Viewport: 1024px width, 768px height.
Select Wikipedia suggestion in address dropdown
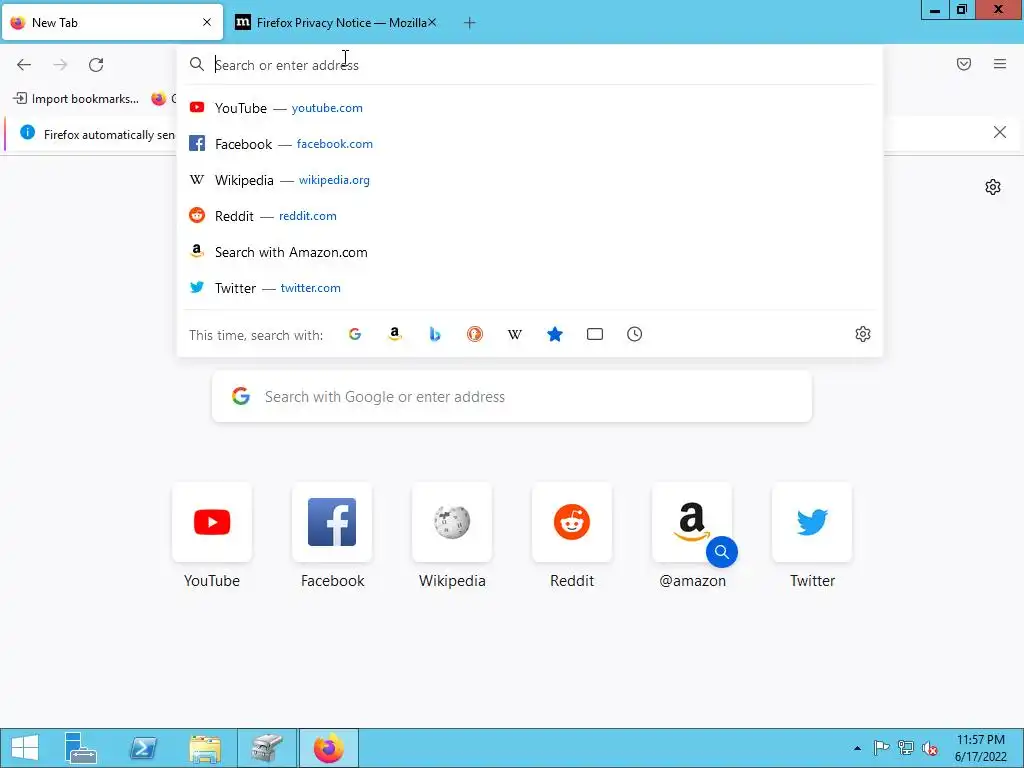530,180
